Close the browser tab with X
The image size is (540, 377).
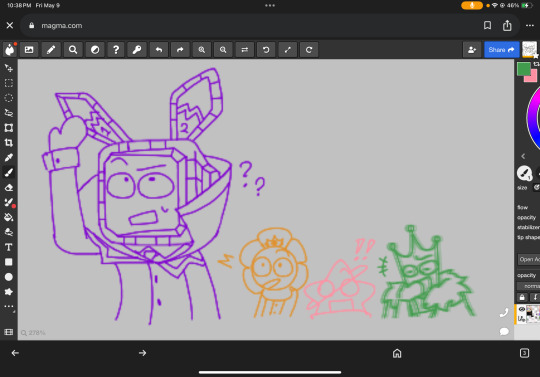tap(10, 25)
